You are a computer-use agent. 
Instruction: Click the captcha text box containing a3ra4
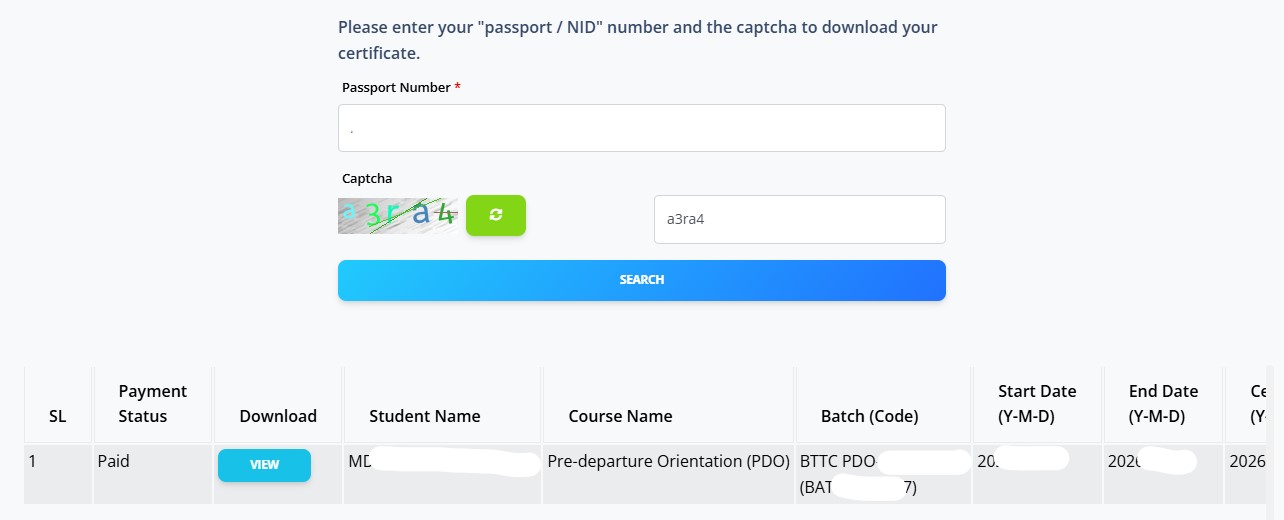pyautogui.click(x=800, y=219)
